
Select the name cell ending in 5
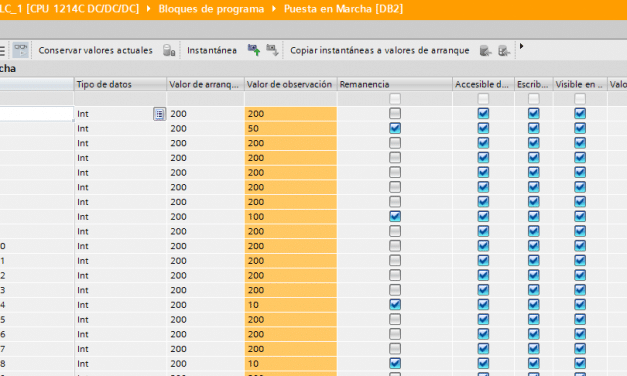(x=36, y=320)
